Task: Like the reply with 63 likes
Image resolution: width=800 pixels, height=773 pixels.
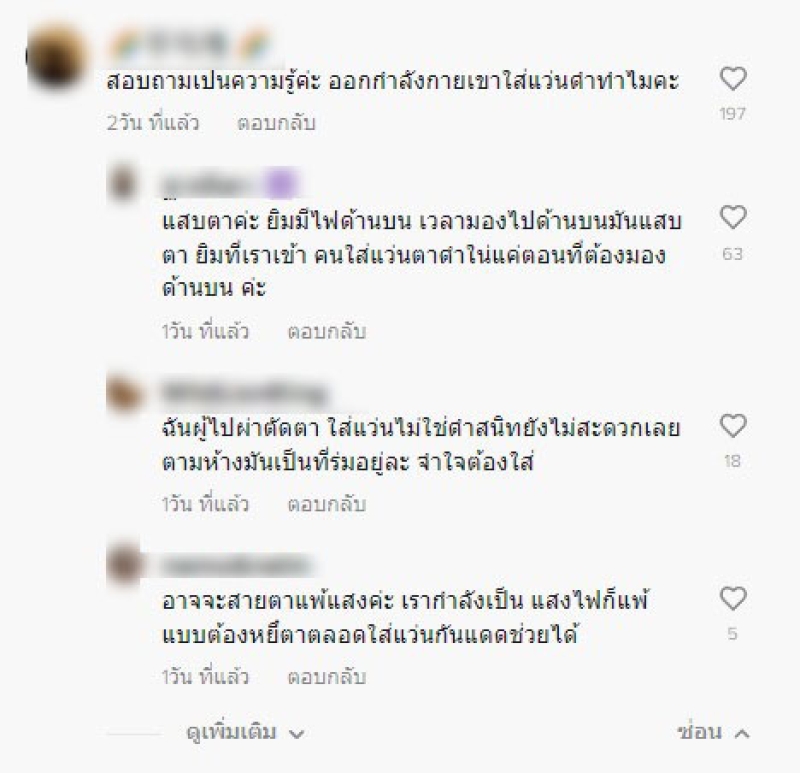Action: pos(733,217)
